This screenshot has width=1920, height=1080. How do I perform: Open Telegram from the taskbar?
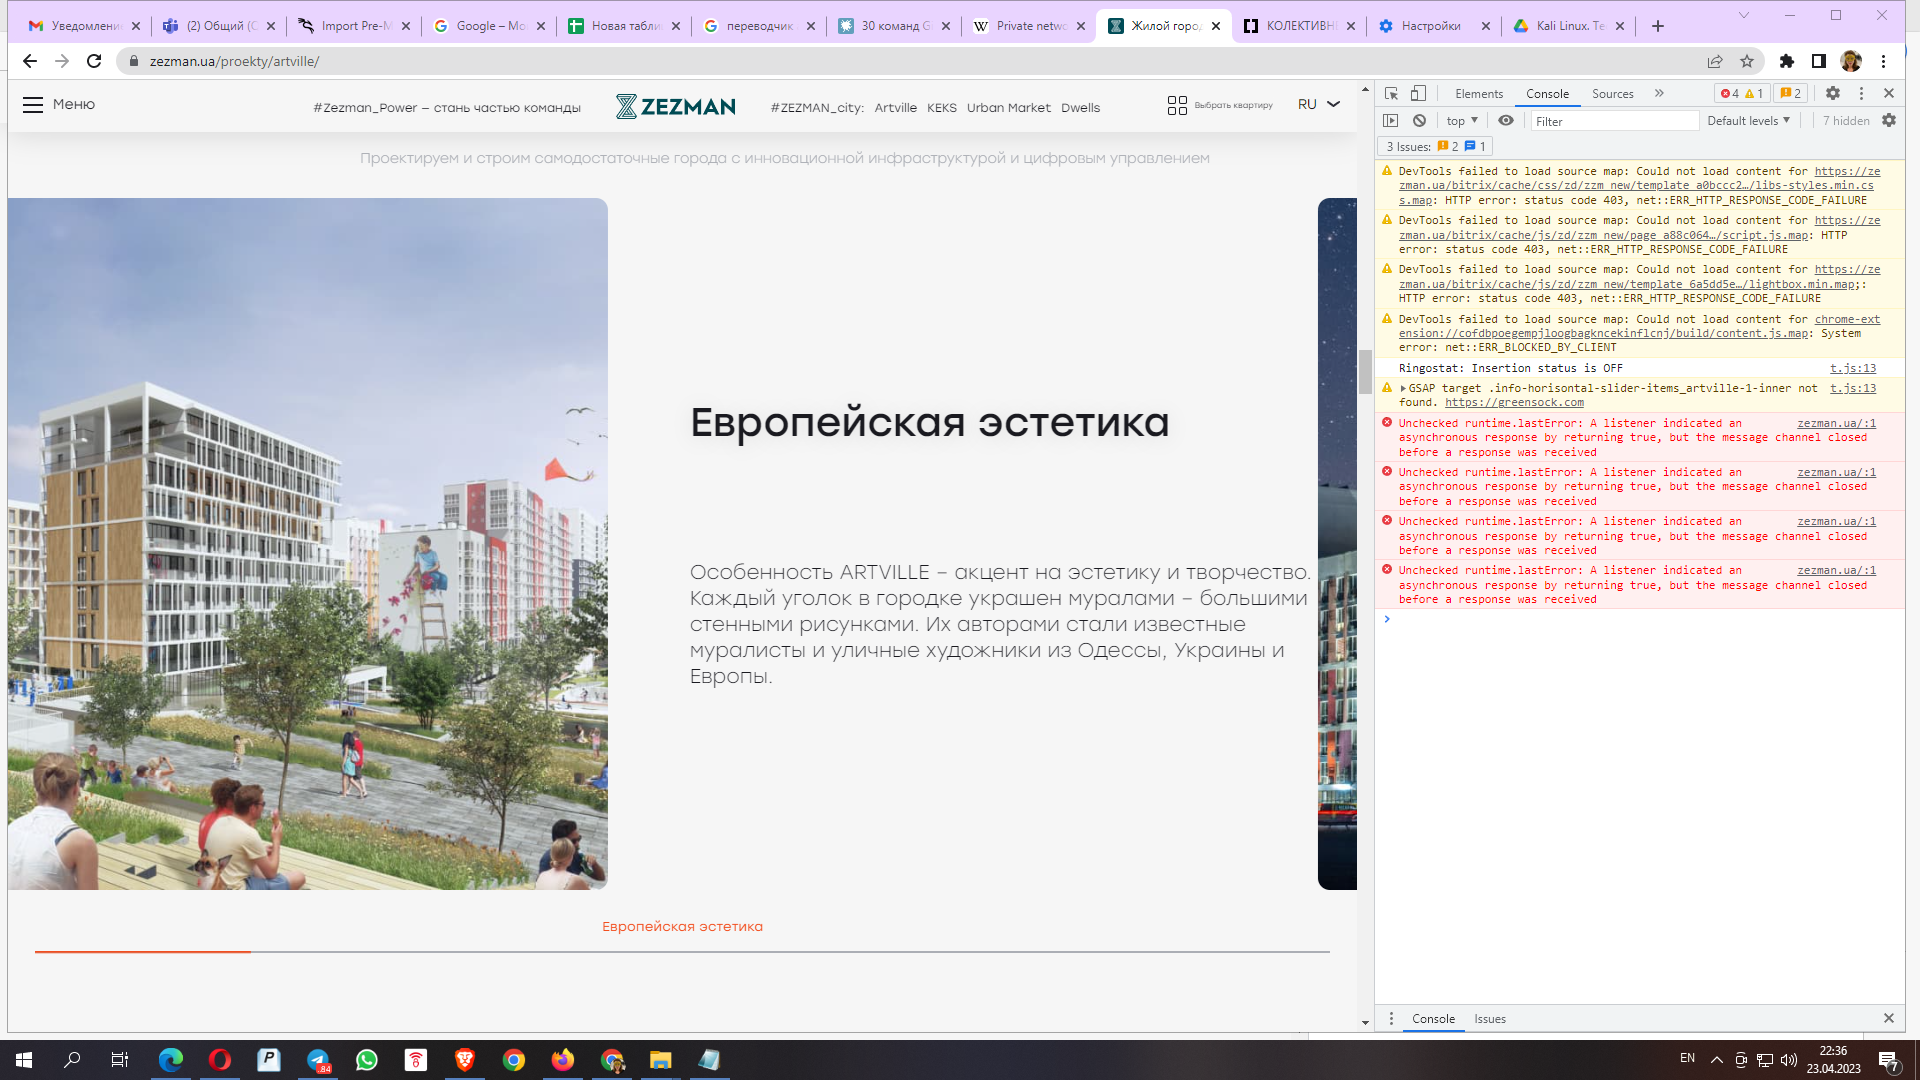click(x=318, y=1060)
